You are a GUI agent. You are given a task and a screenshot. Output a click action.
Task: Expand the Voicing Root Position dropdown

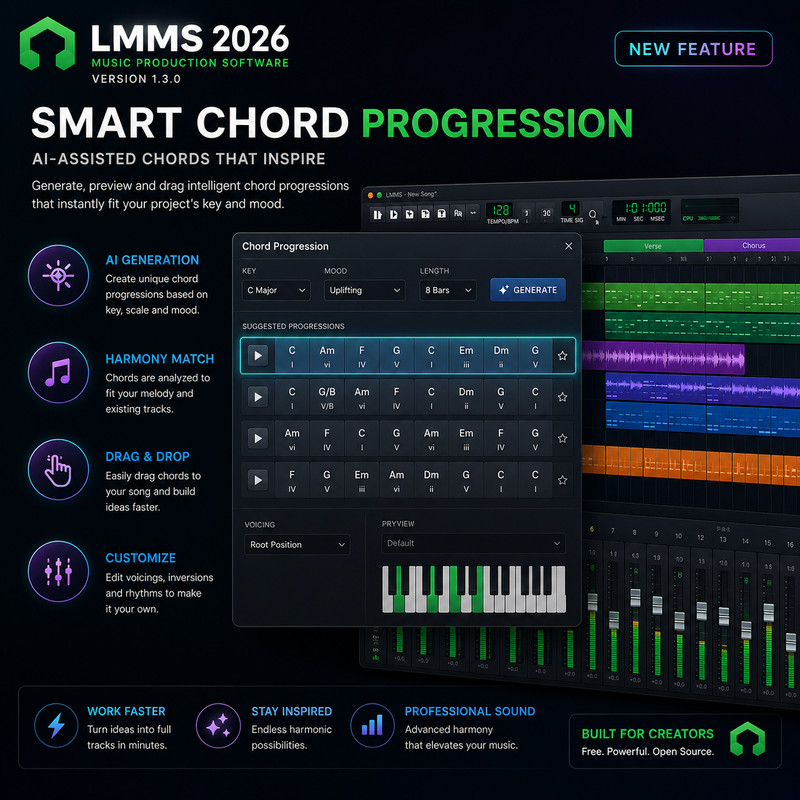pos(297,544)
